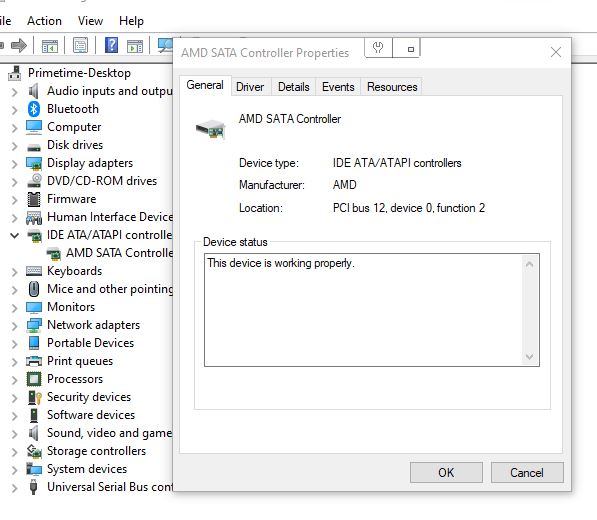This screenshot has width=597, height=520.
Task: Click the Primetime-Desktop computer root node
Action: point(79,73)
